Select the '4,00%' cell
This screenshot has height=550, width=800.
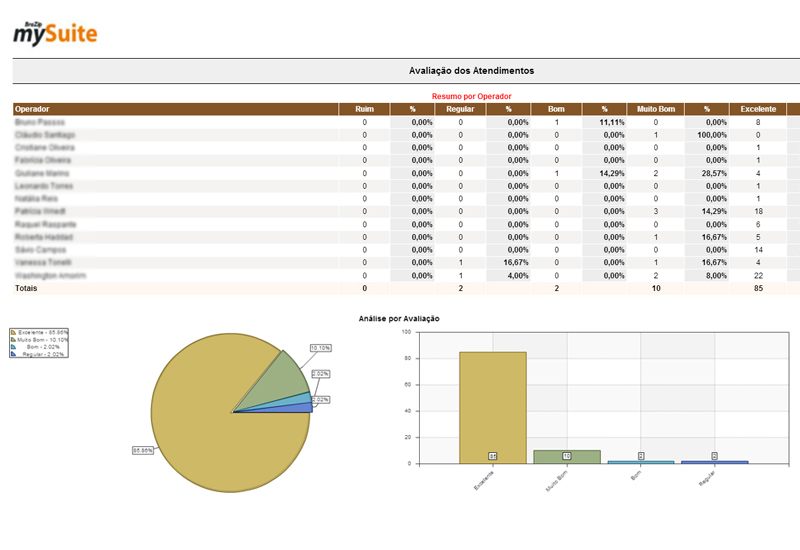(x=508, y=276)
